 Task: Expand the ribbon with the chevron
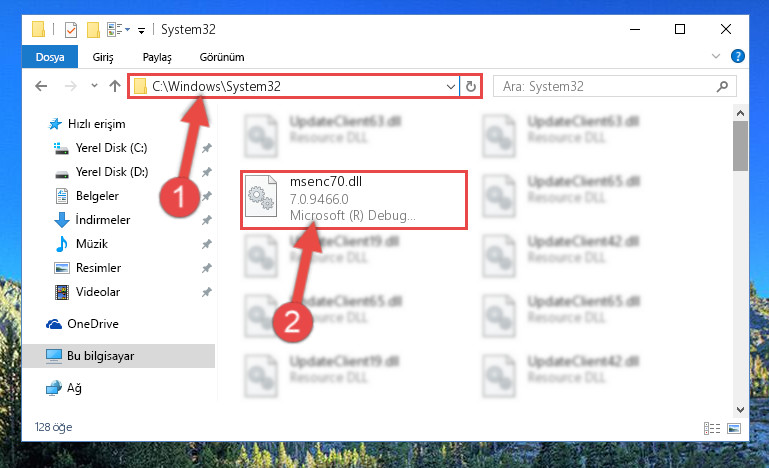(716, 56)
